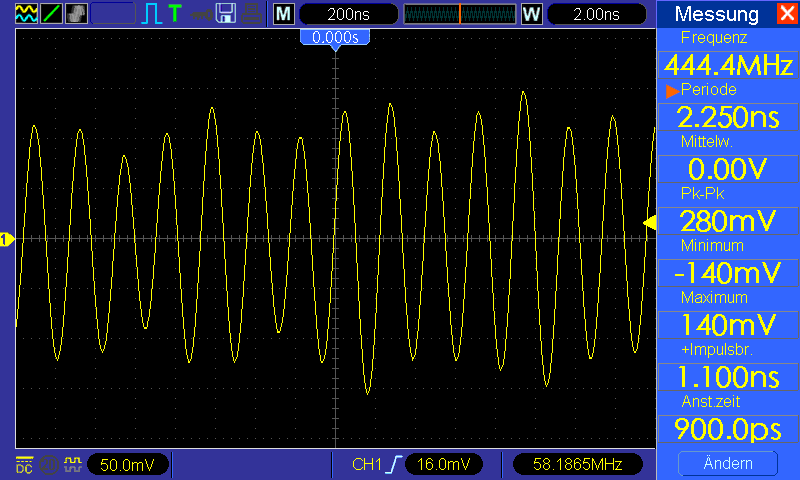
Task: Click the dual-waveform channel icon
Action: (x=26, y=13)
